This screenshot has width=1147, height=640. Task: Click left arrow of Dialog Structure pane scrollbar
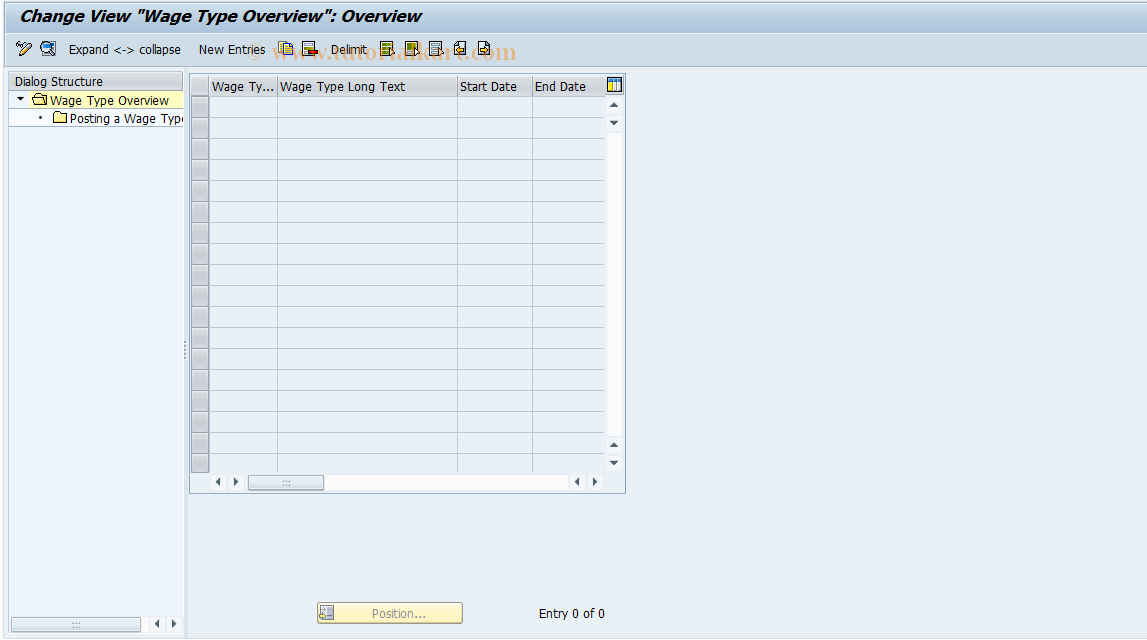point(157,624)
